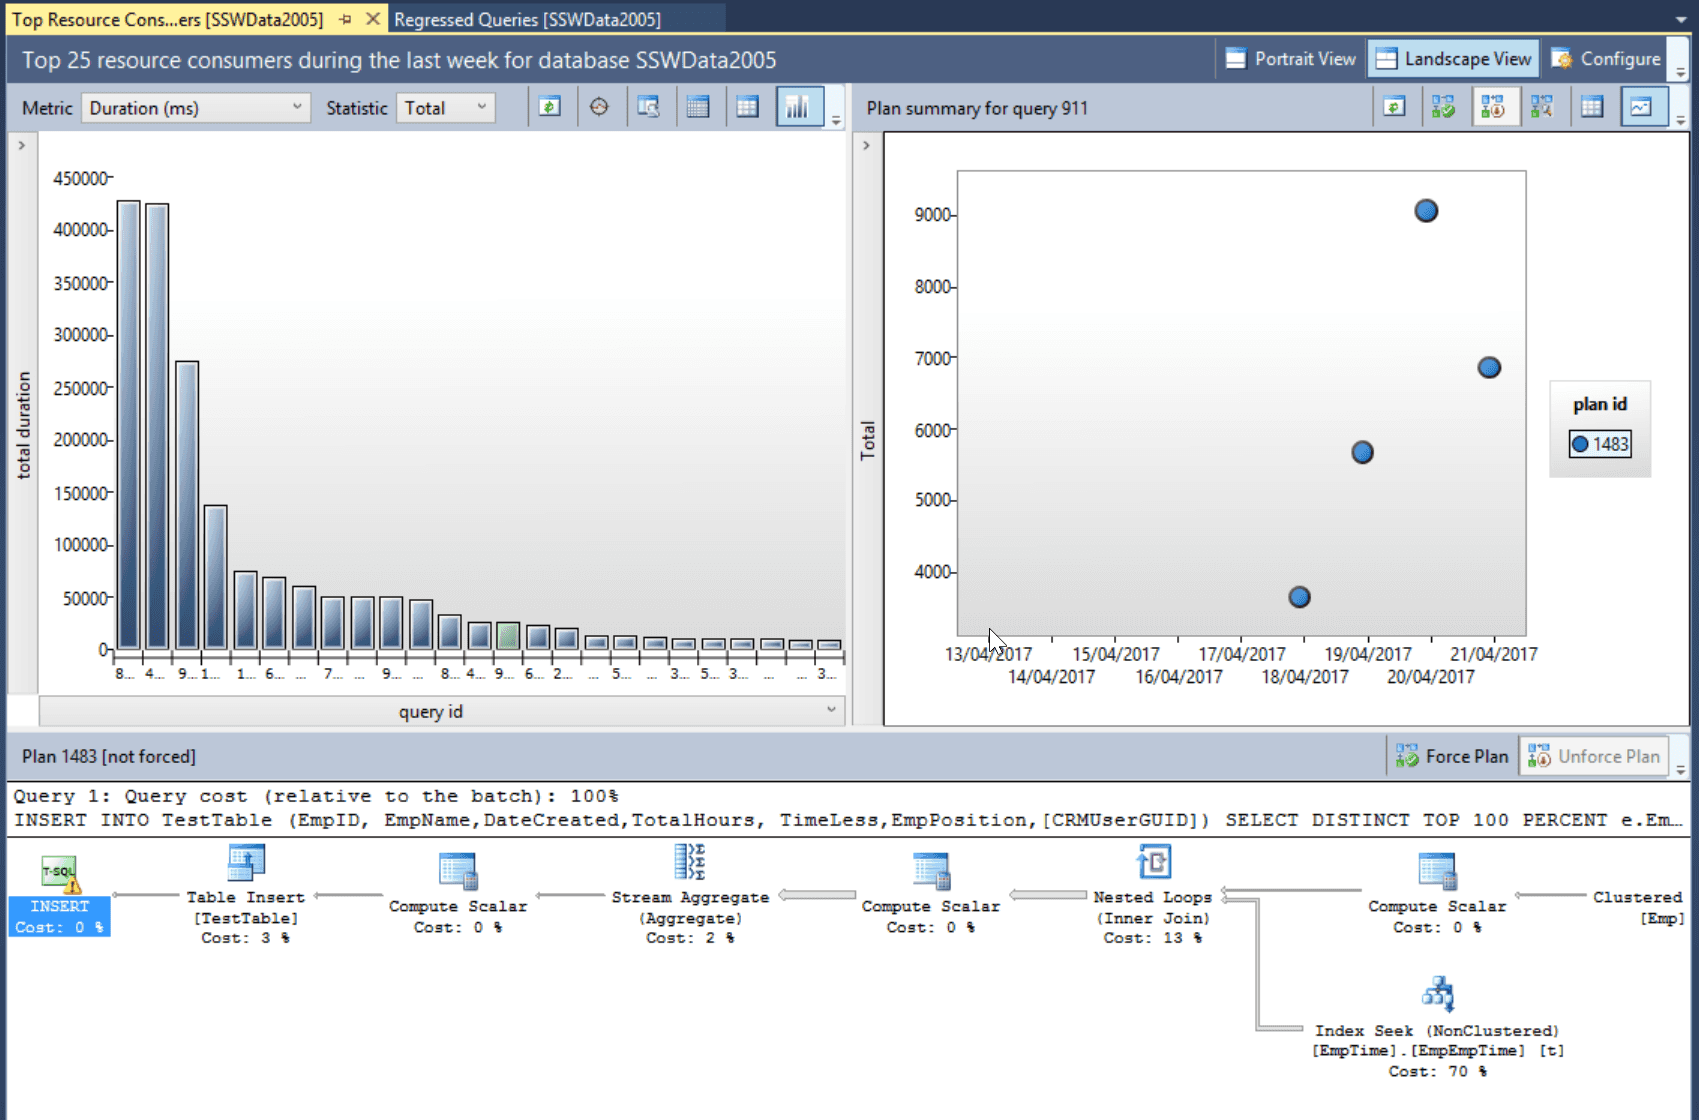1699x1120 pixels.
Task: Switch to the Regressed Queries tab
Action: (527, 19)
